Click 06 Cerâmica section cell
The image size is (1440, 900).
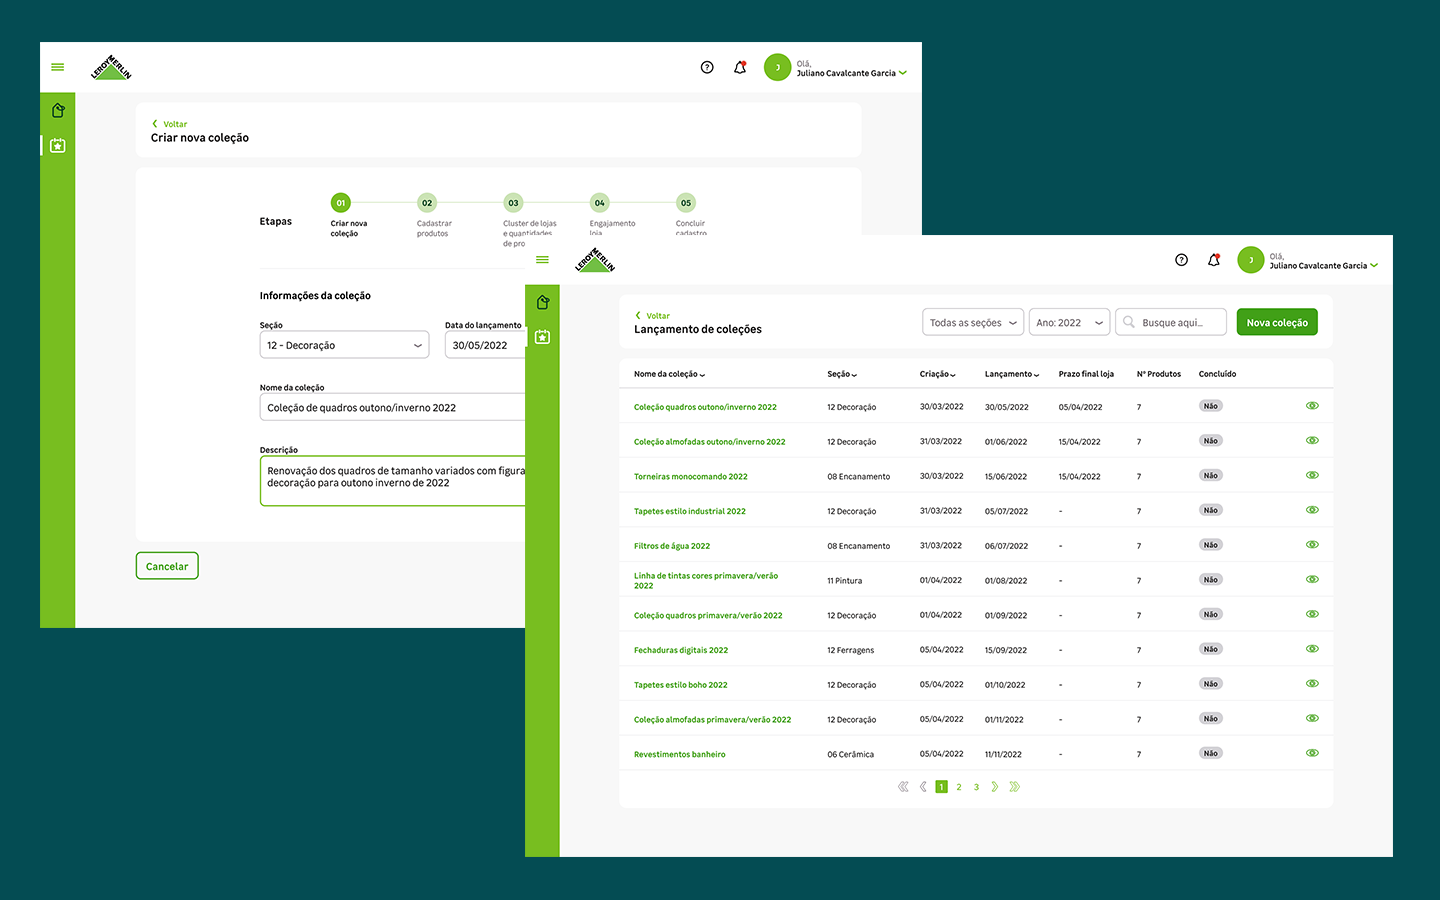pyautogui.click(x=850, y=754)
